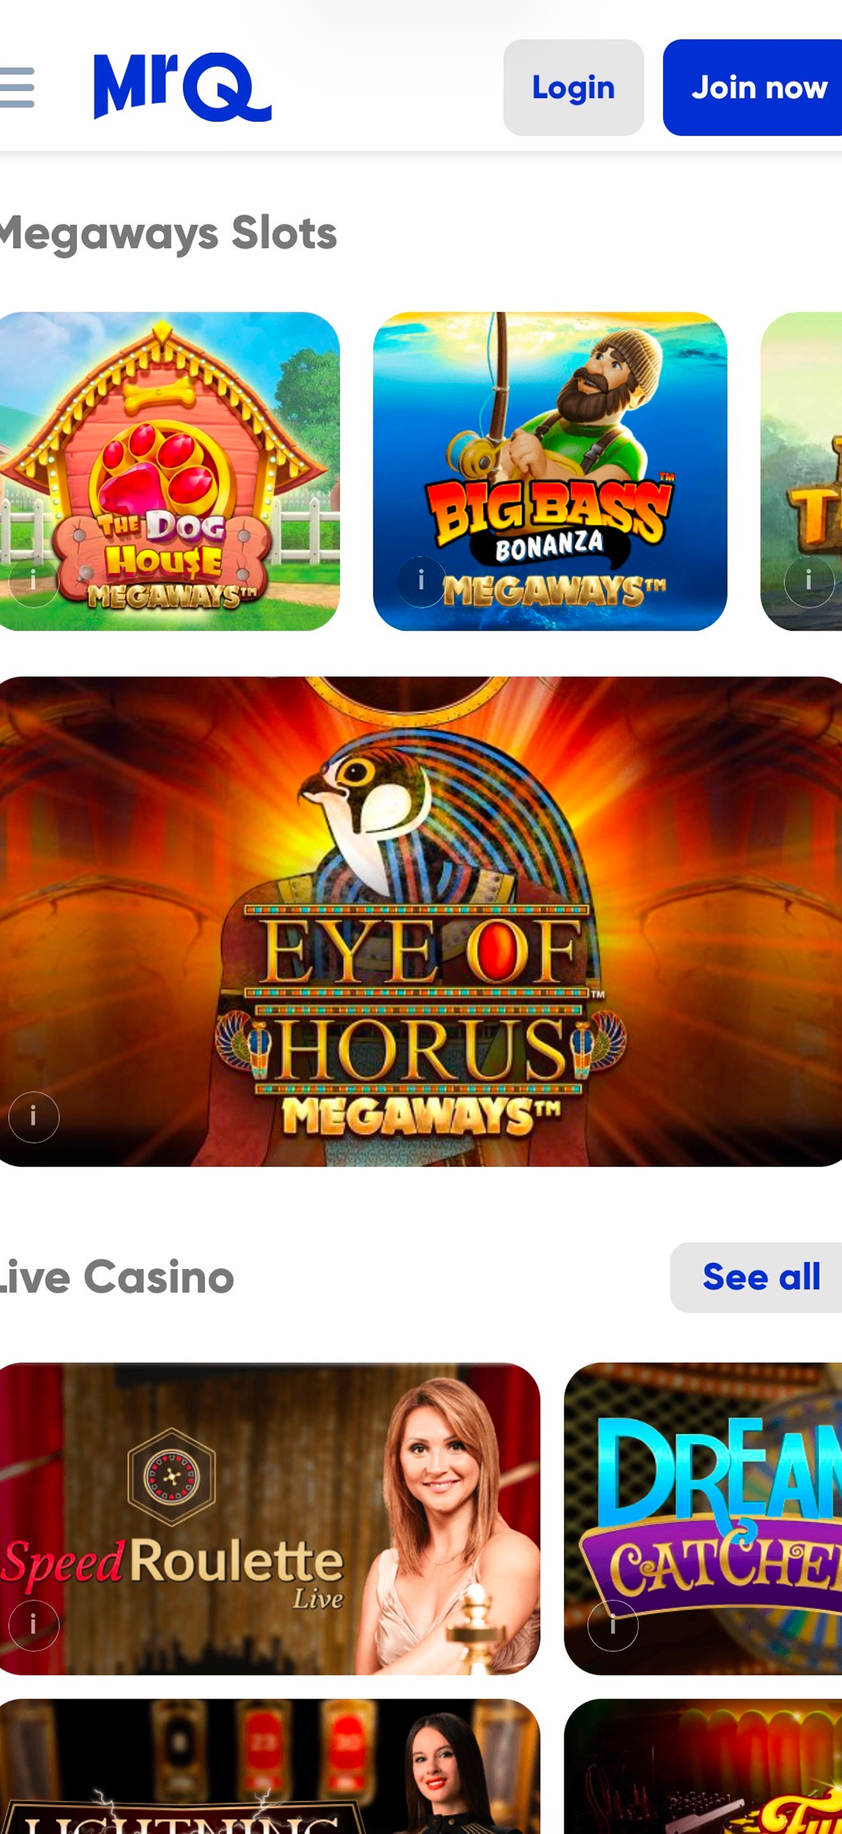Open the red curtain live game tile

(x=703, y=1766)
